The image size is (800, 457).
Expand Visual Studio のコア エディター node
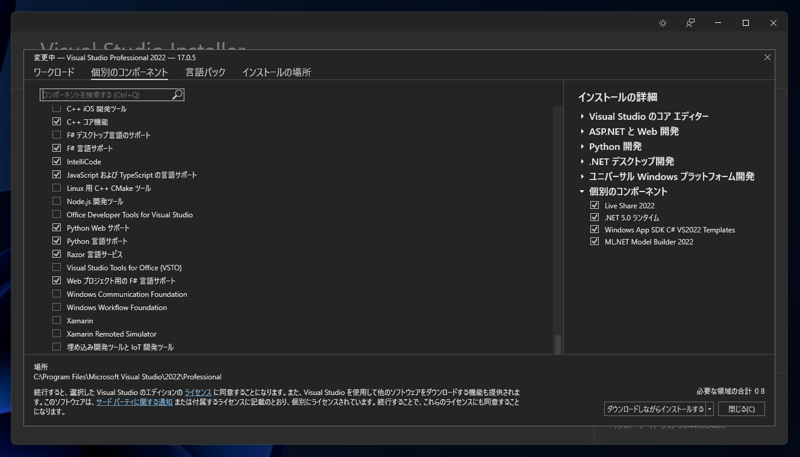(x=582, y=116)
